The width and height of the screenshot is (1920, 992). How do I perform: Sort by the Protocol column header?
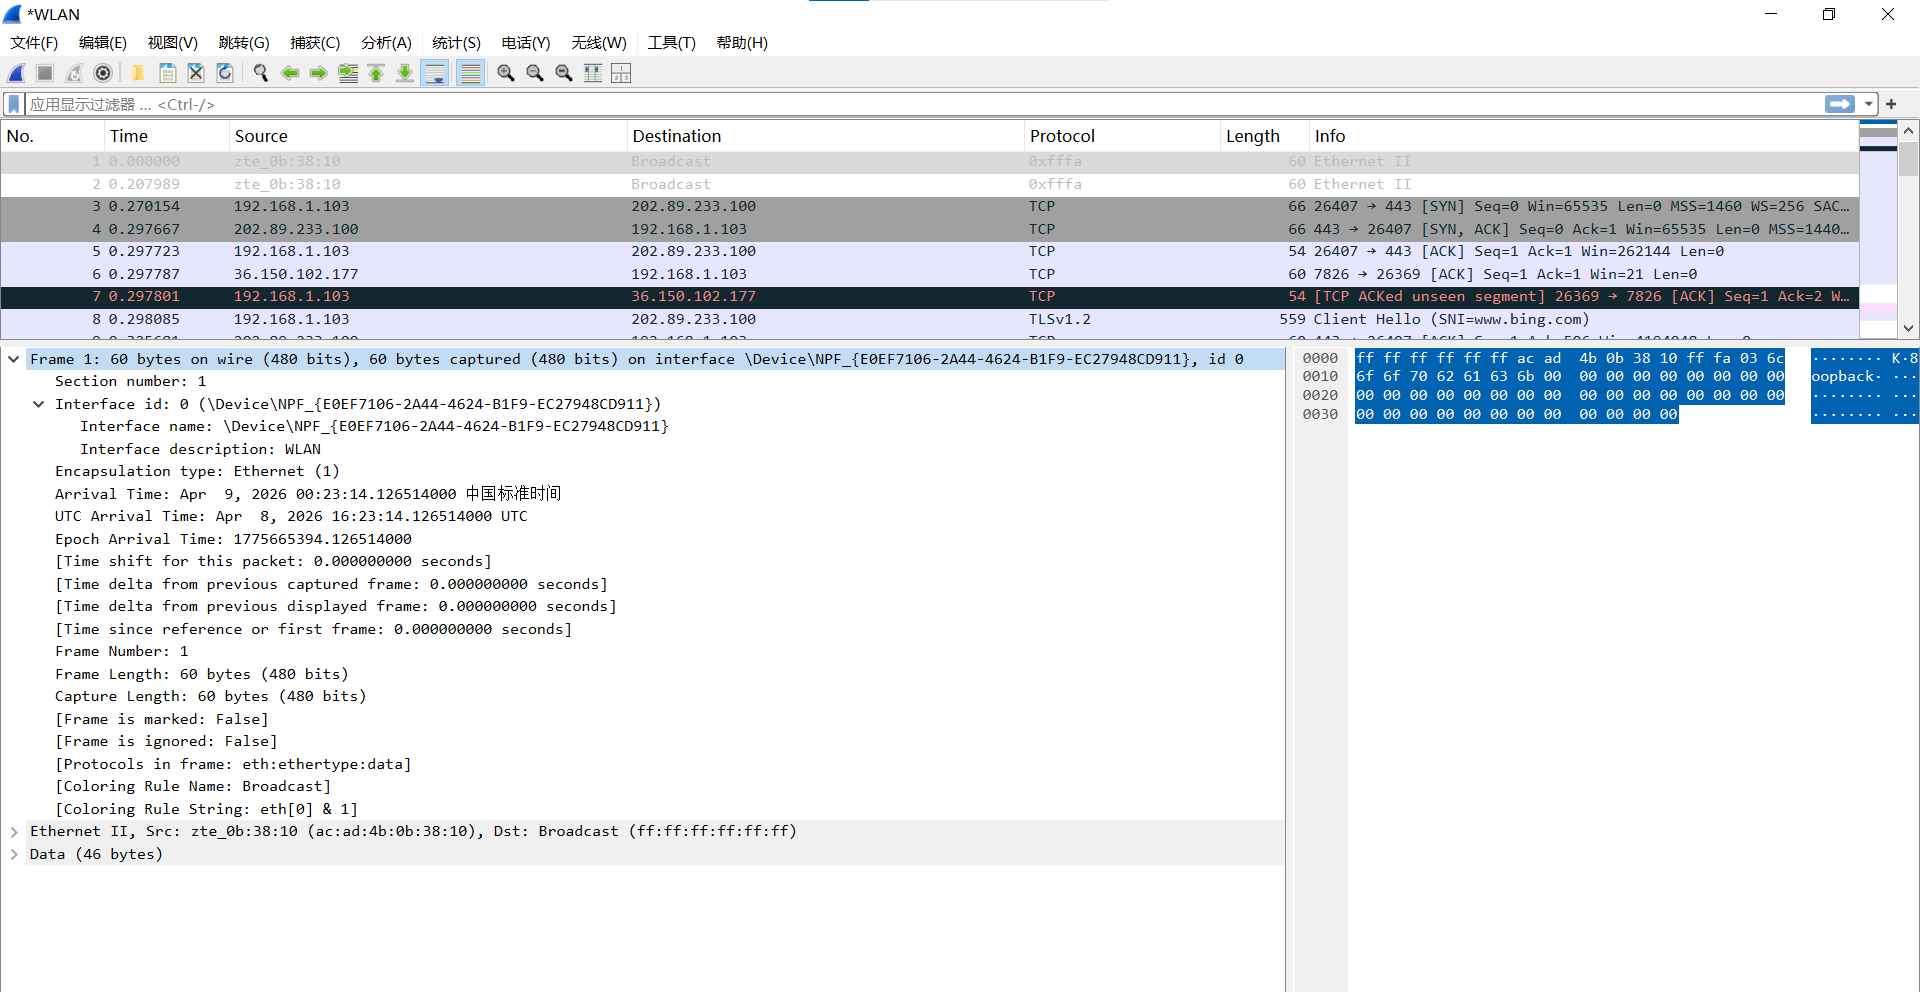[x=1122, y=136]
